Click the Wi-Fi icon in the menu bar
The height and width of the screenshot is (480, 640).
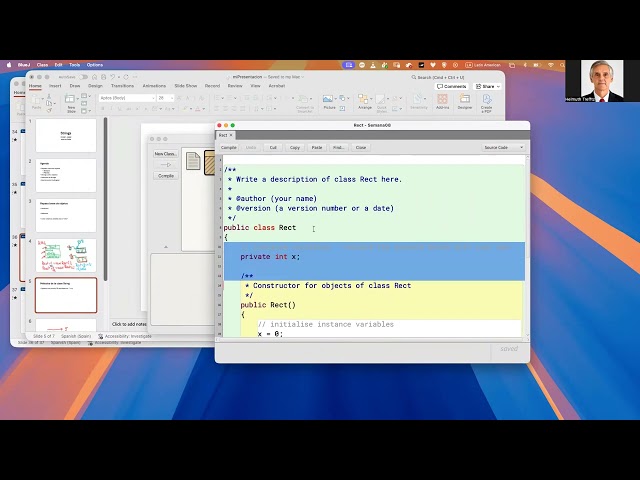[551, 65]
